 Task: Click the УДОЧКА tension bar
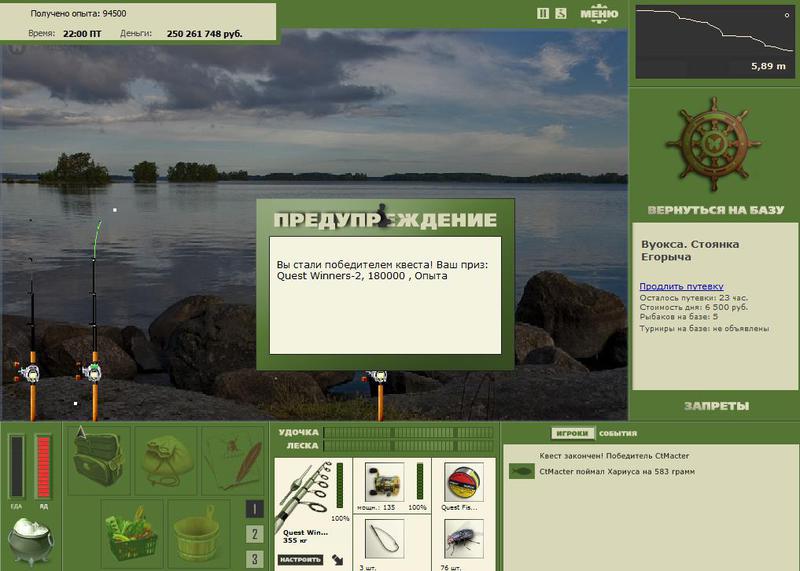click(408, 433)
